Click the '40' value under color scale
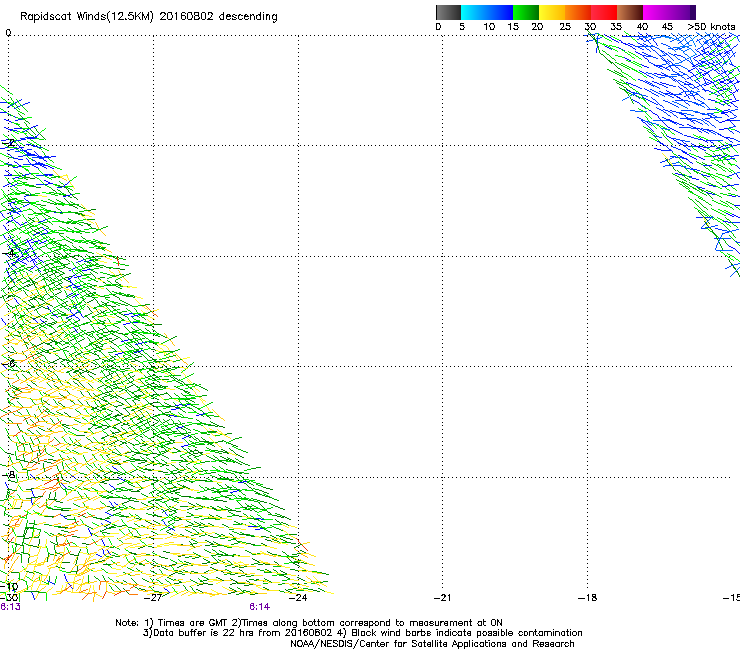This screenshot has height=650, width=740. pos(642,27)
